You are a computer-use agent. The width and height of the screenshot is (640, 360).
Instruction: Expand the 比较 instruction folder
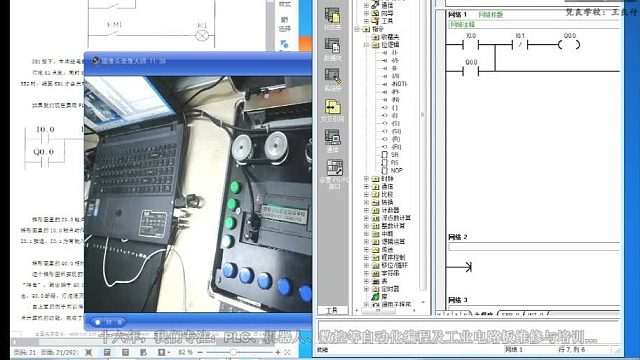(366, 194)
